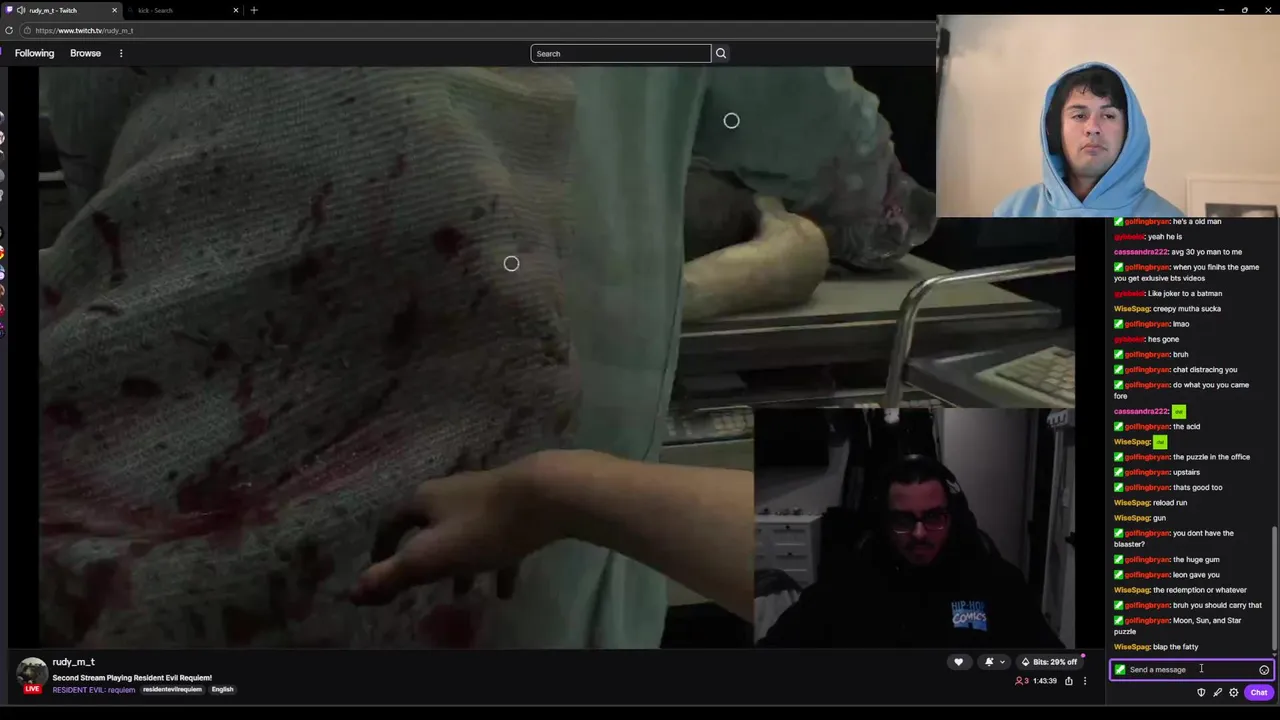The image size is (1280, 720).
Task: Click the stream uptime 1:43:39
Action: coord(1045,681)
